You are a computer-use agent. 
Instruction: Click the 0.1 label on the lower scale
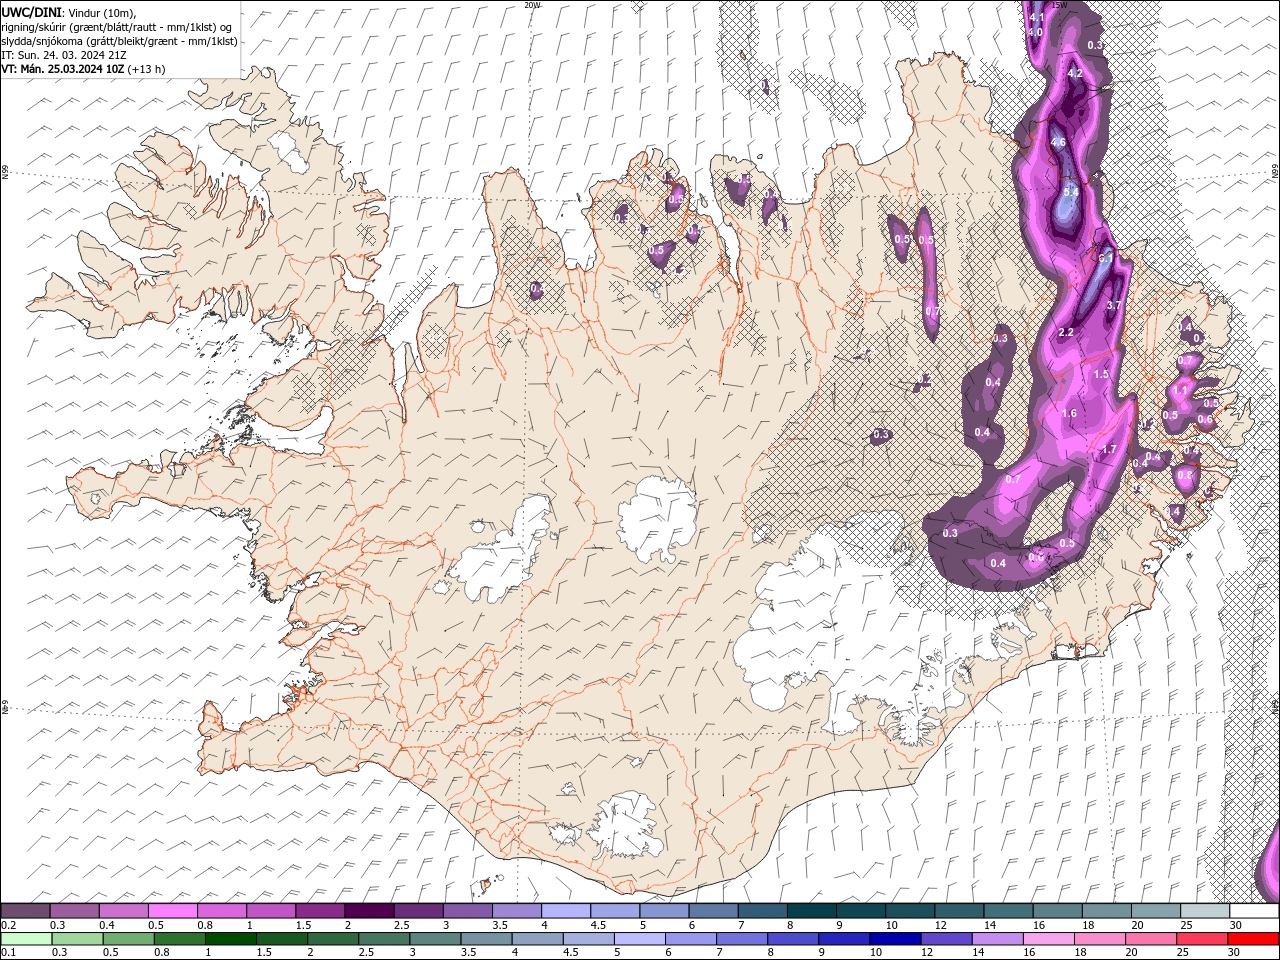coord(8,952)
